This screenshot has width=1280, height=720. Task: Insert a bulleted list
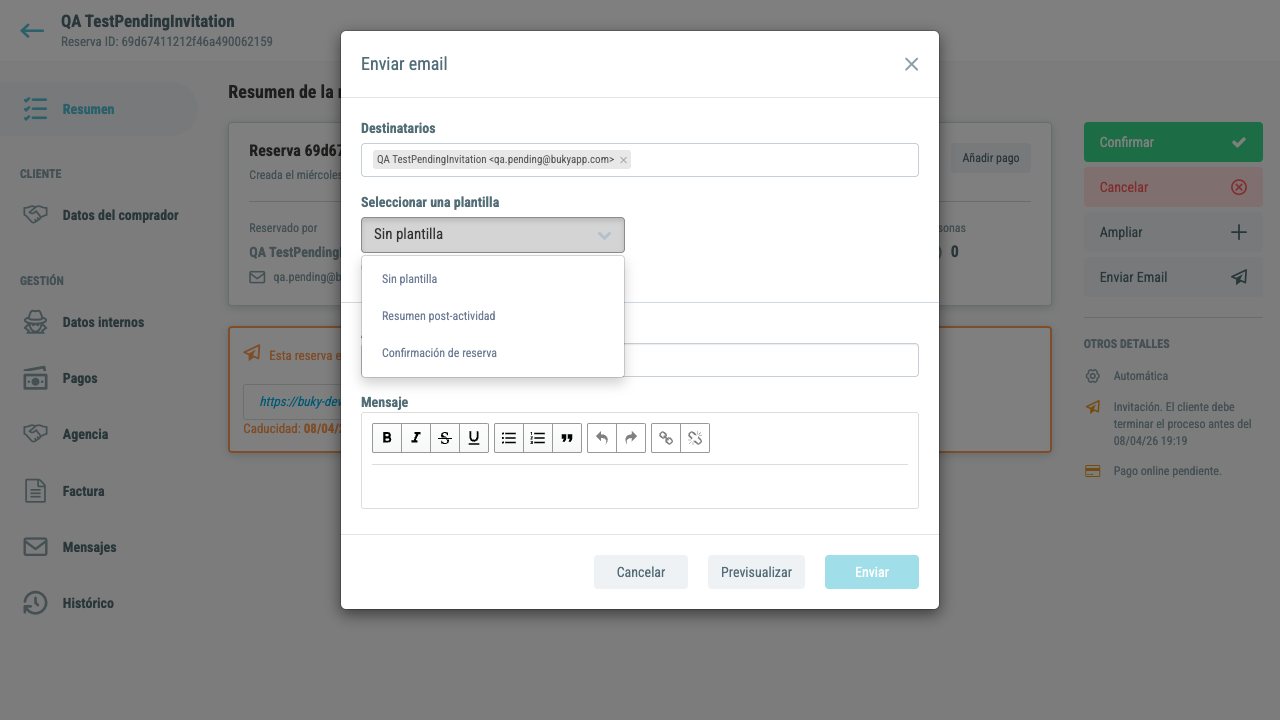click(x=509, y=438)
